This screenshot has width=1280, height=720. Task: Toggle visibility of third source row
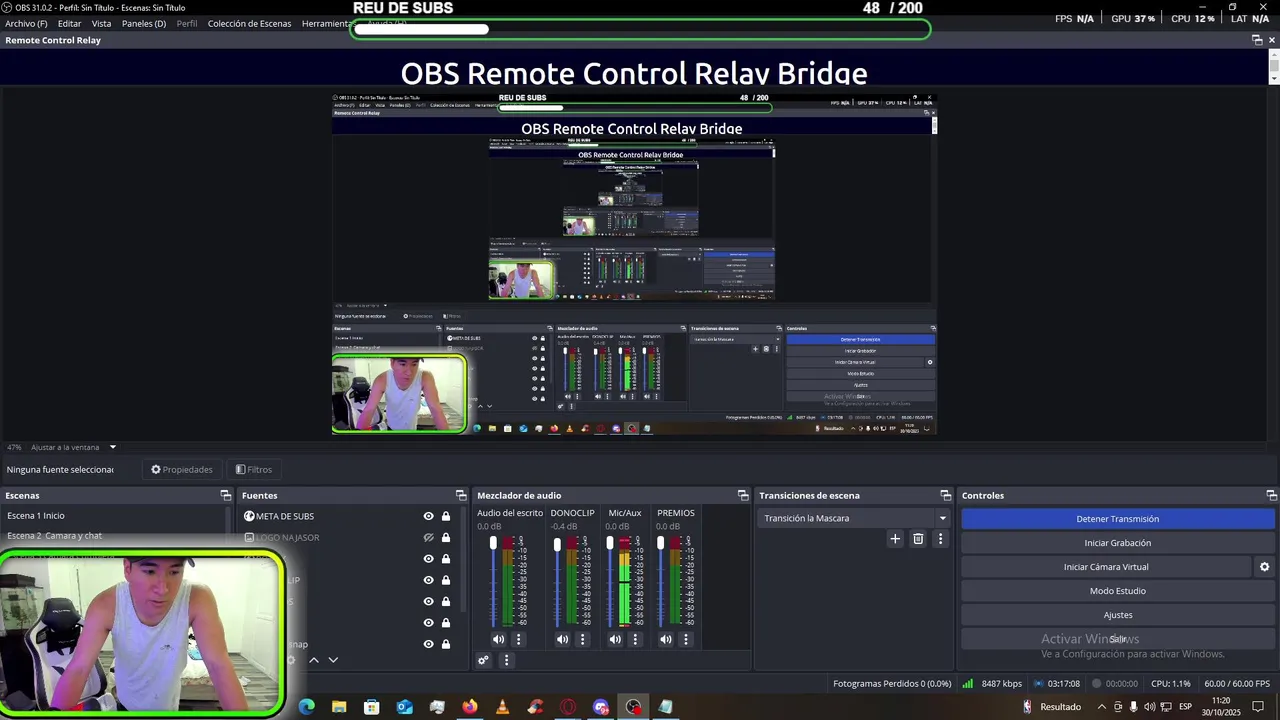pyautogui.click(x=428, y=559)
